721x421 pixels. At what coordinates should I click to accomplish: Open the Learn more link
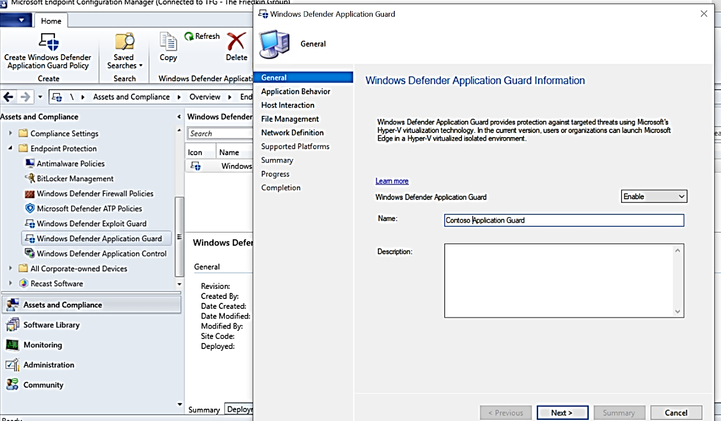(x=392, y=181)
